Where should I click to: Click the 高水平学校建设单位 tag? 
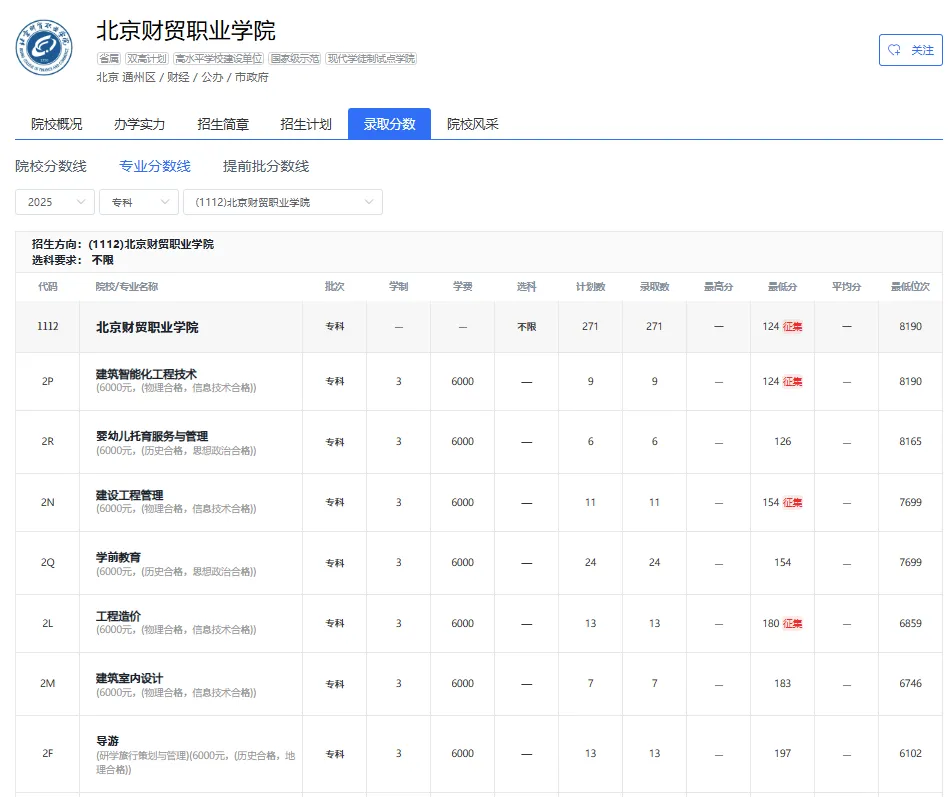[218, 58]
